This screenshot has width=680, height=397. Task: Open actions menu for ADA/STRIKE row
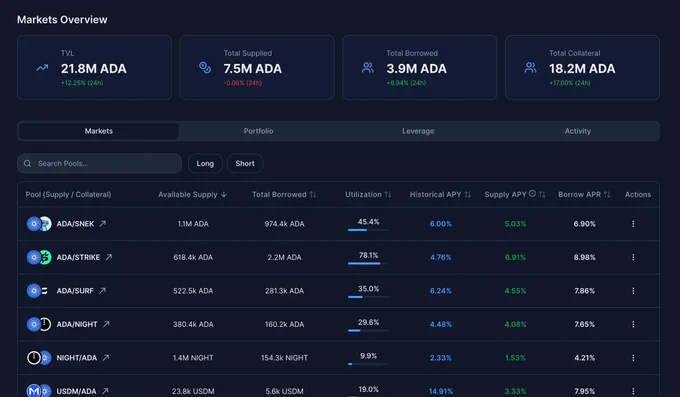[x=633, y=257]
